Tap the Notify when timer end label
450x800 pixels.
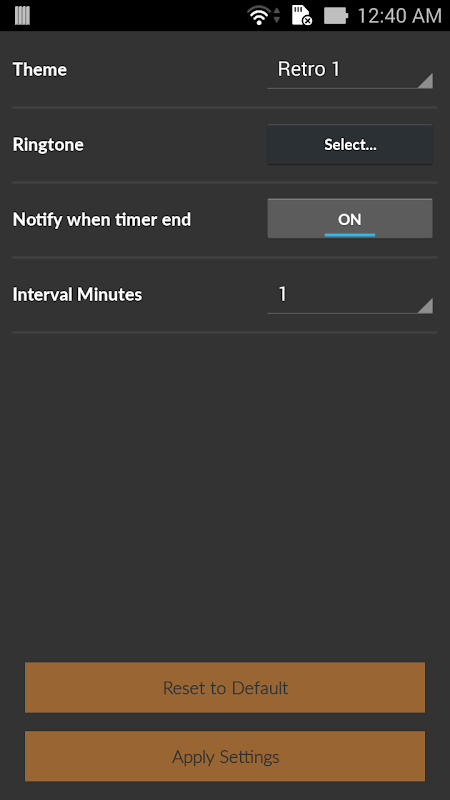point(102,219)
